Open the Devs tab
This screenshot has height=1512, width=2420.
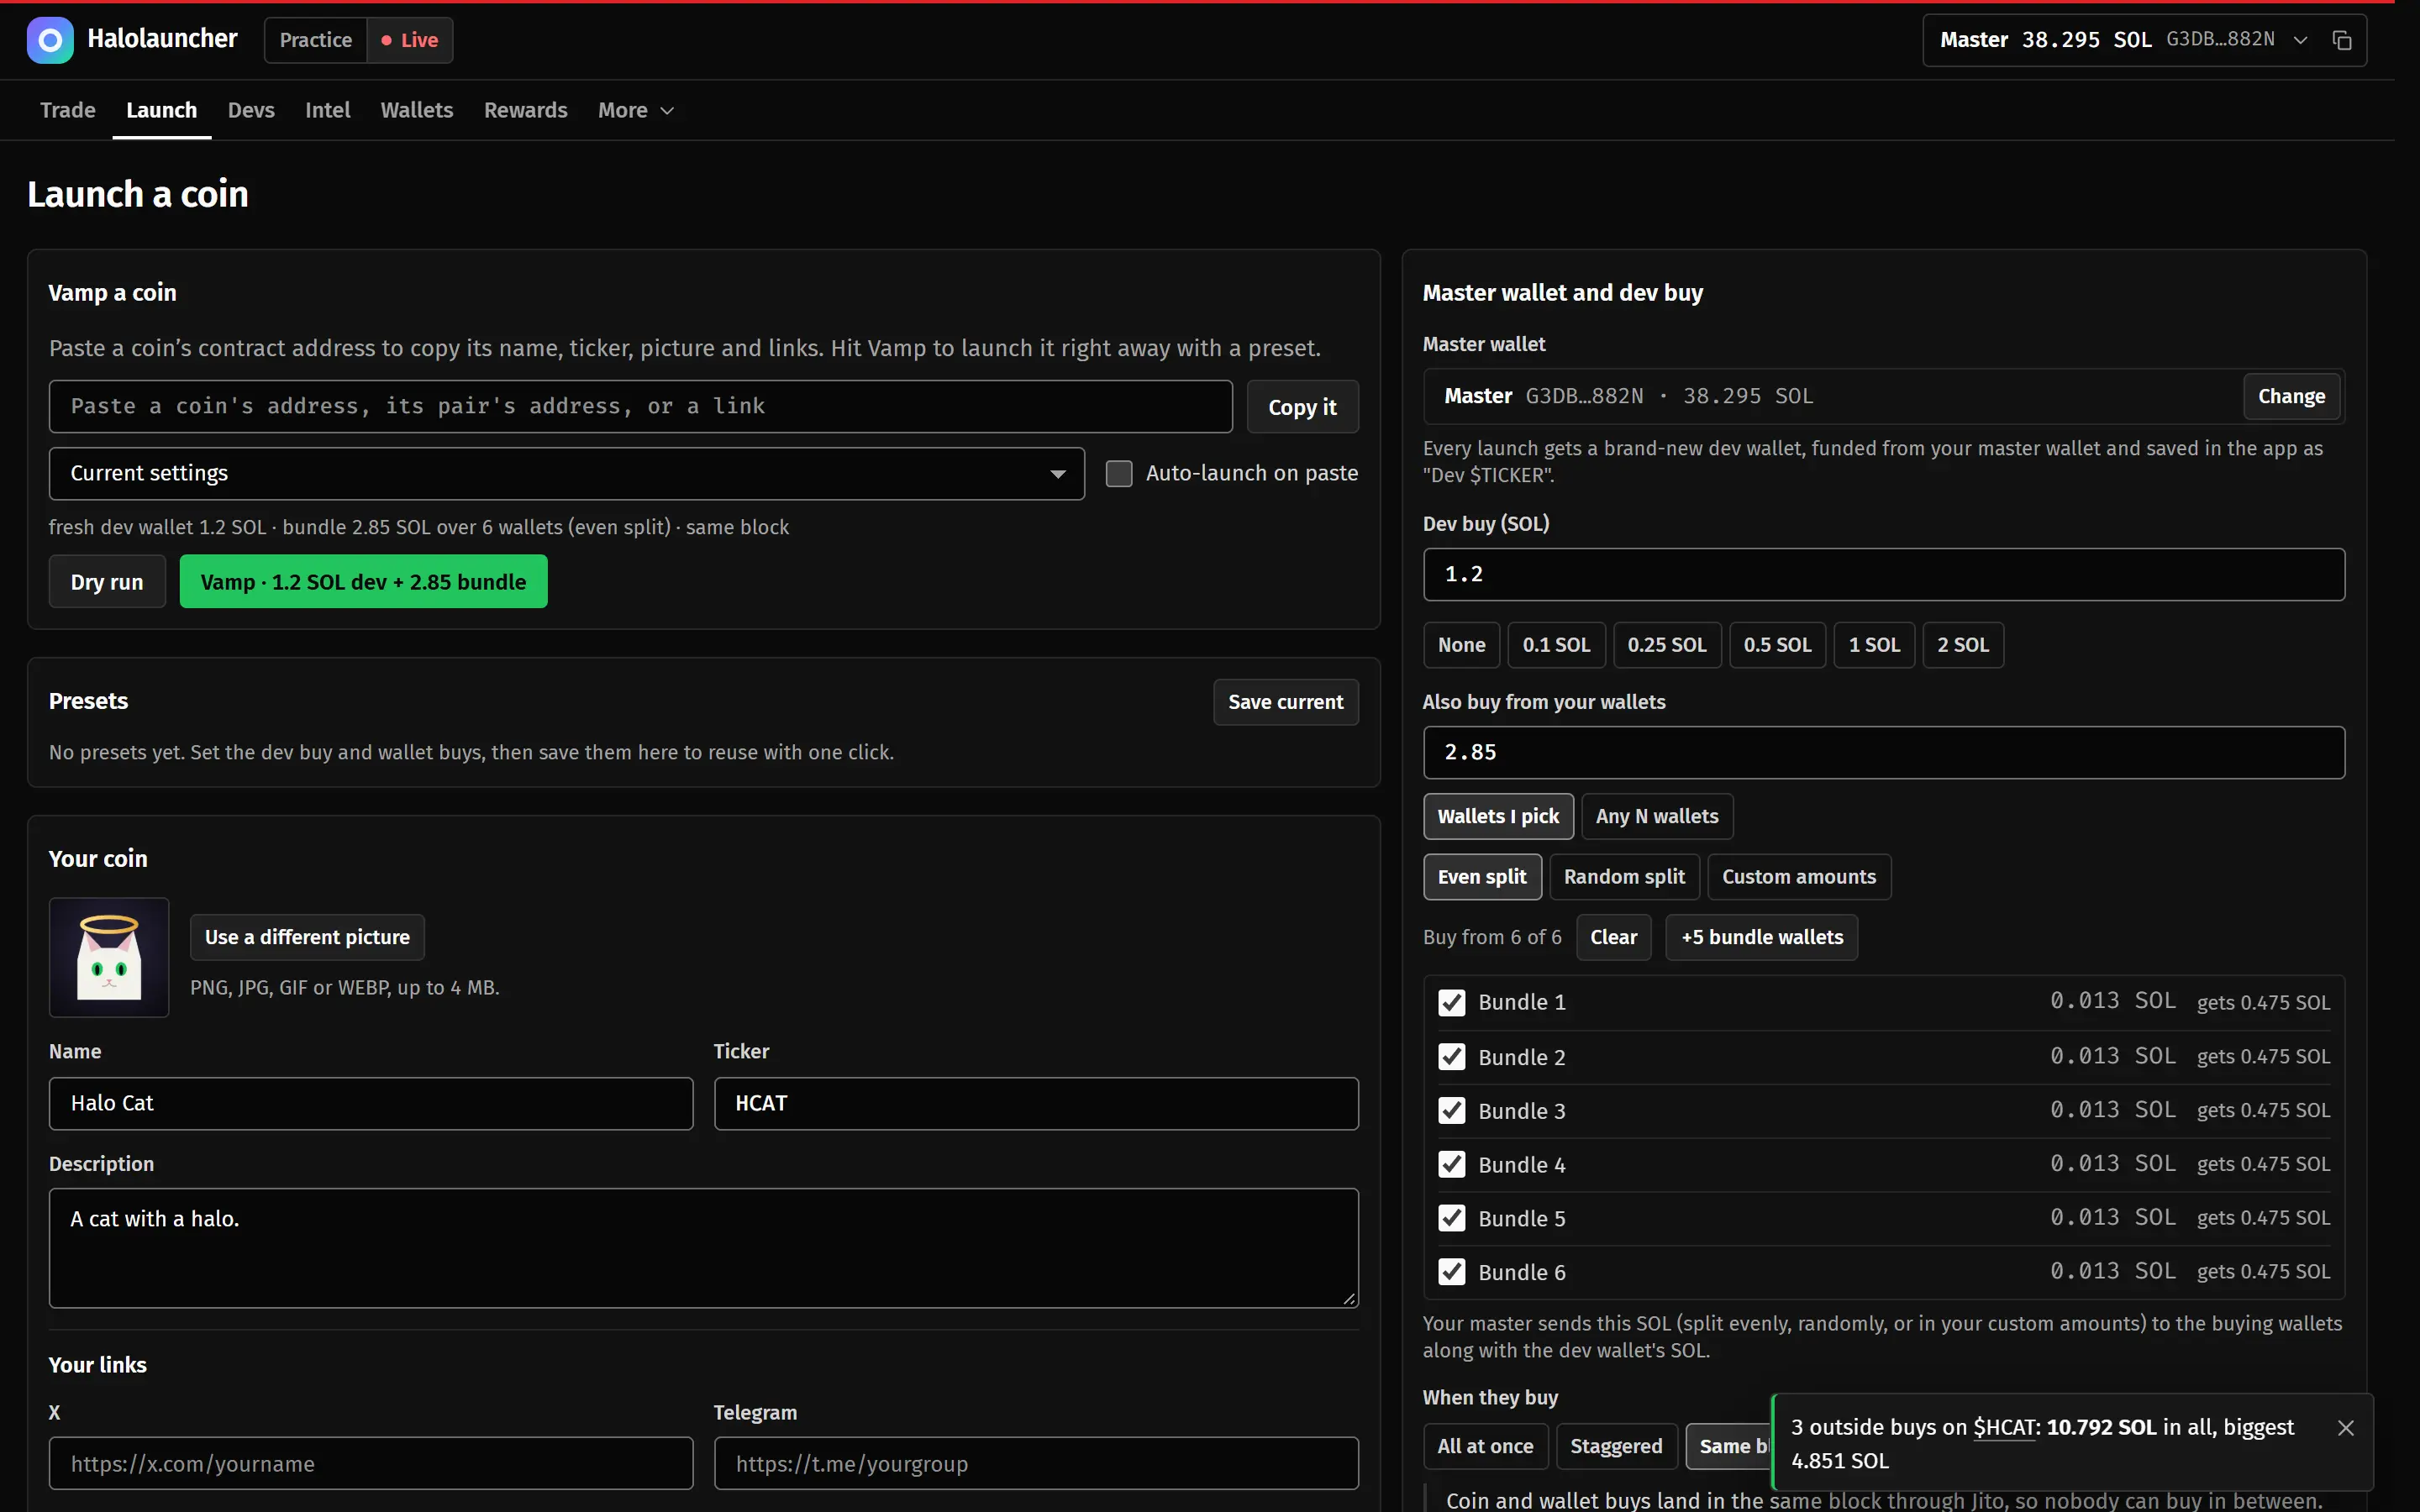pos(251,110)
